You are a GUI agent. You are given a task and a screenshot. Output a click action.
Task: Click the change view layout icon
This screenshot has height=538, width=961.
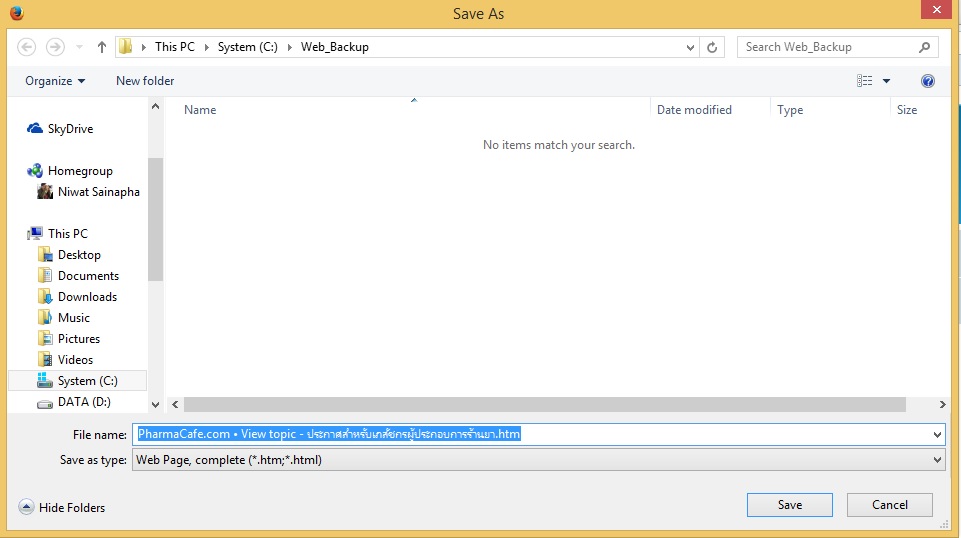pos(865,81)
